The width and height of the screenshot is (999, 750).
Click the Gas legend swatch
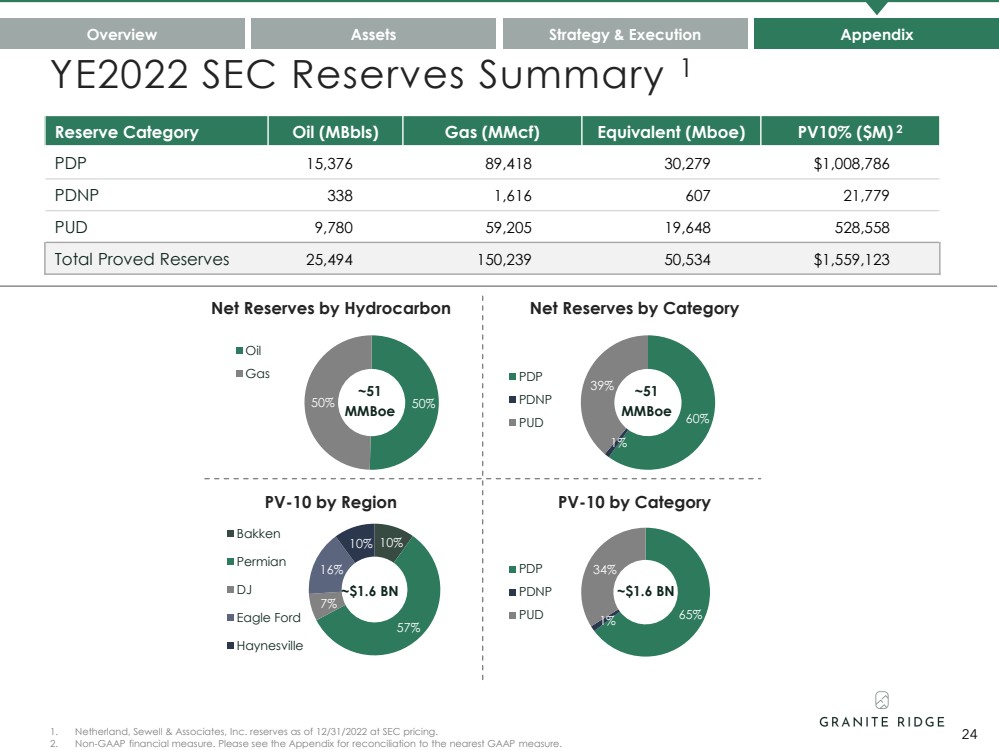point(239,374)
